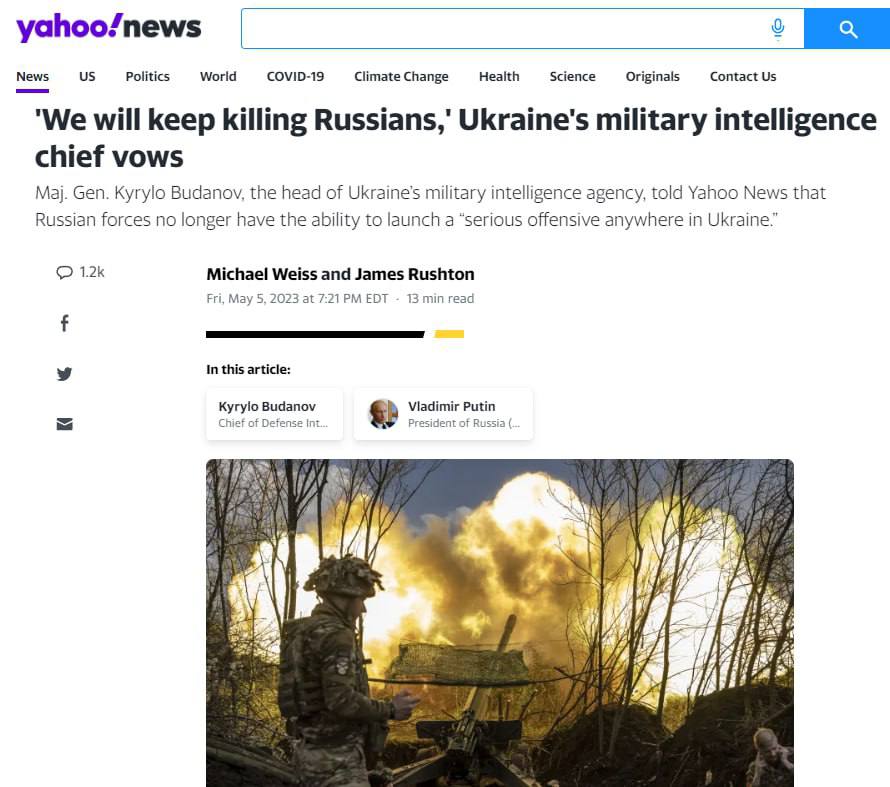Select COVID-19 in the navigation bar
Image resolution: width=890 pixels, height=787 pixels.
click(295, 77)
